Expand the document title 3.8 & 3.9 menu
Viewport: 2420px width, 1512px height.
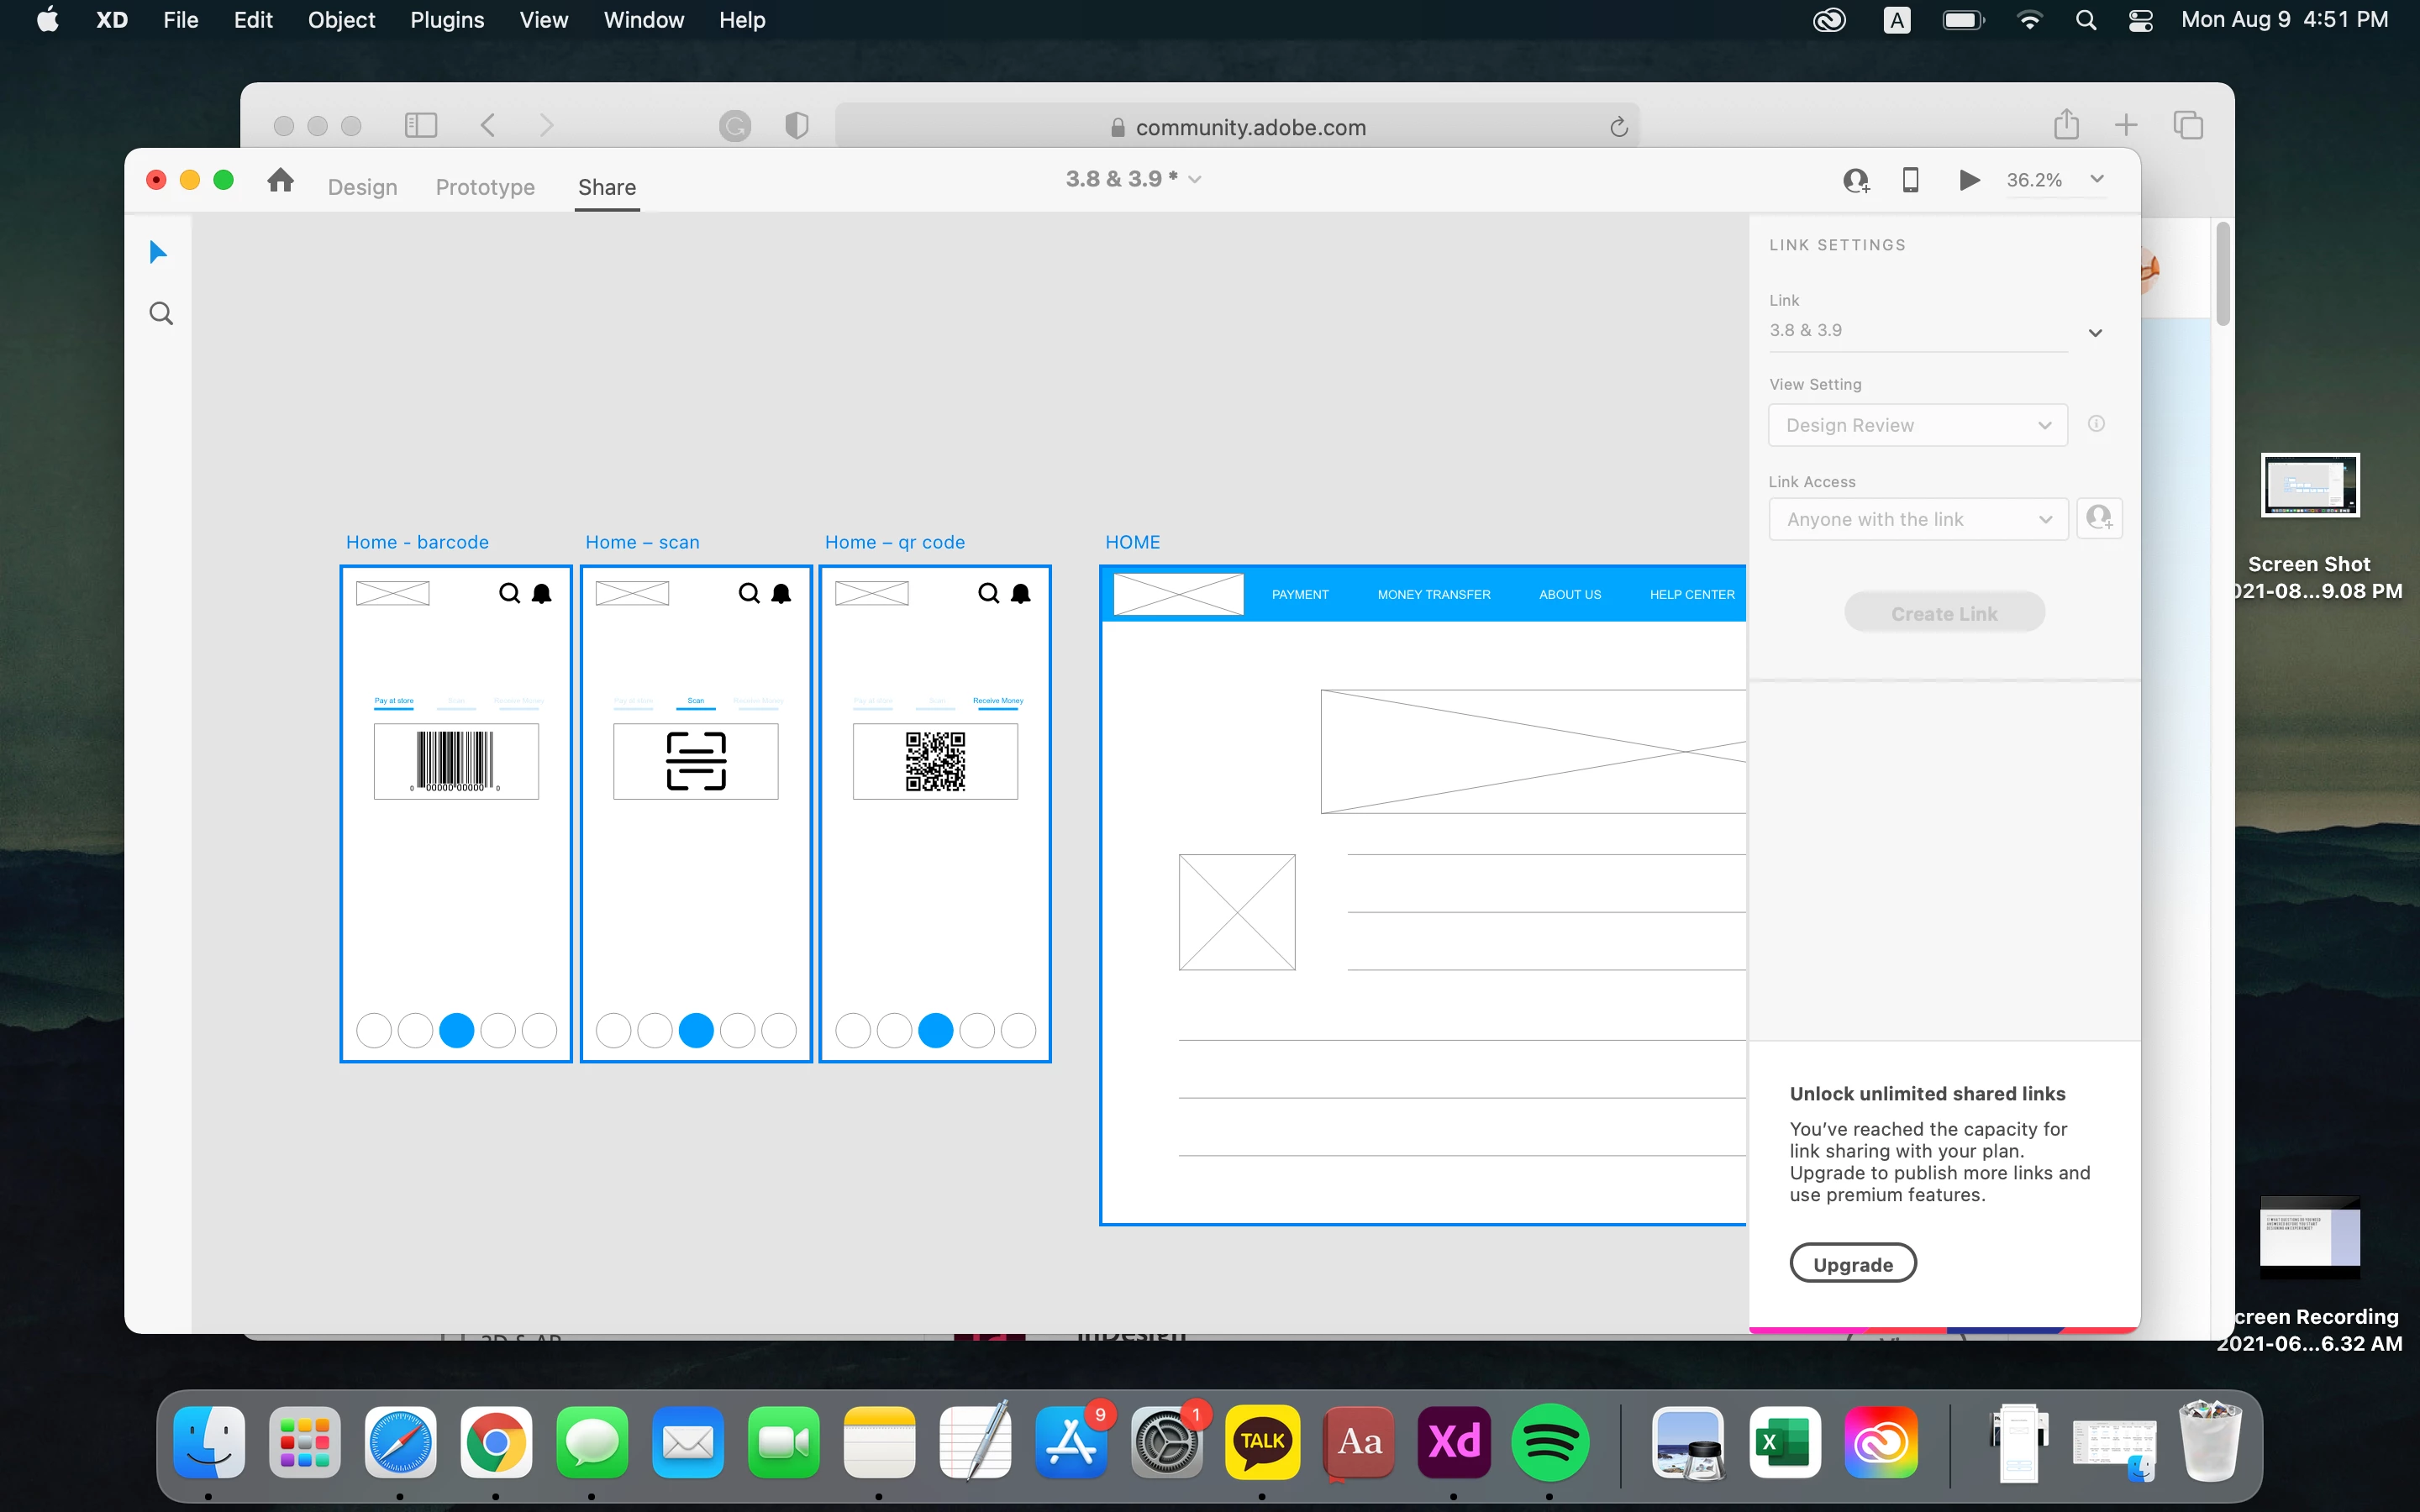1194,180
